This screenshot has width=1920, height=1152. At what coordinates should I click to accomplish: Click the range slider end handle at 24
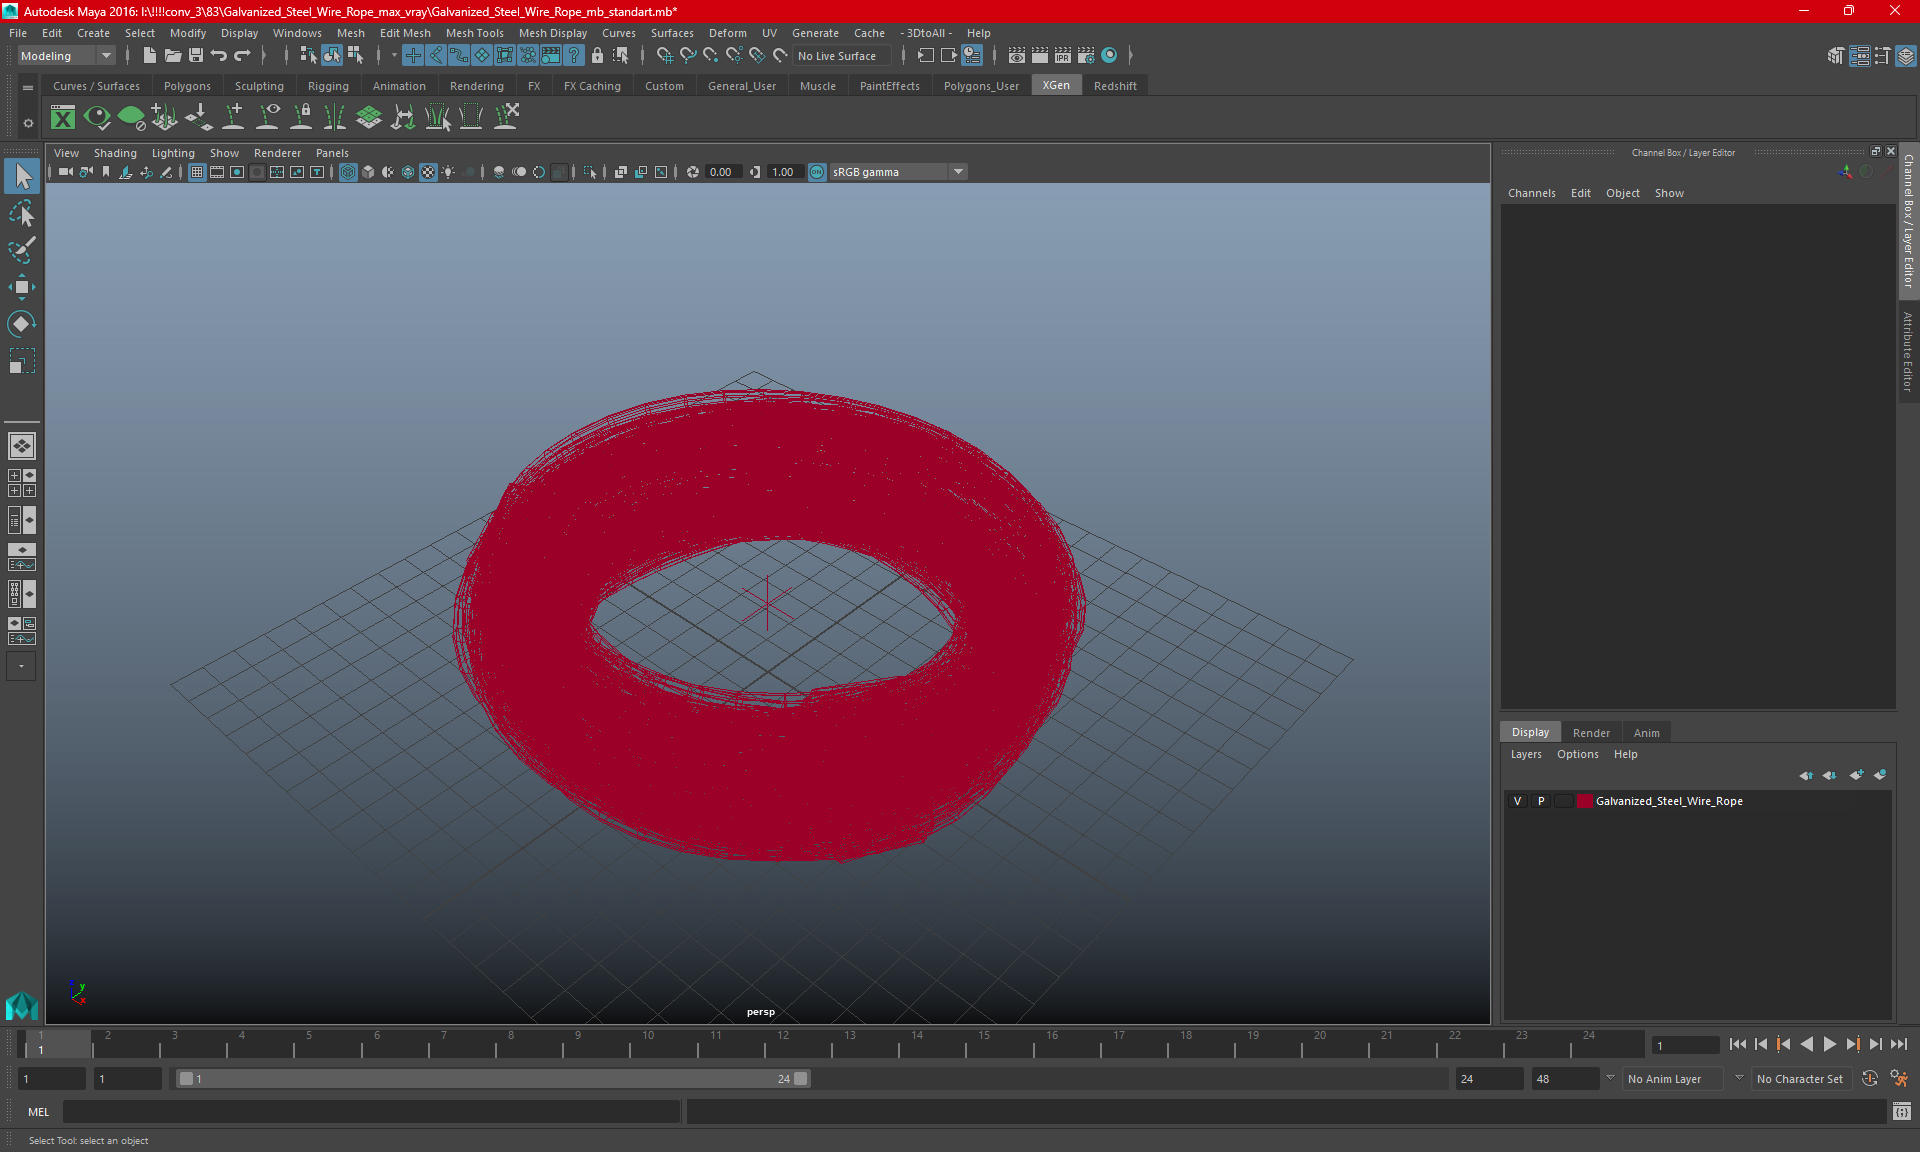pos(801,1079)
